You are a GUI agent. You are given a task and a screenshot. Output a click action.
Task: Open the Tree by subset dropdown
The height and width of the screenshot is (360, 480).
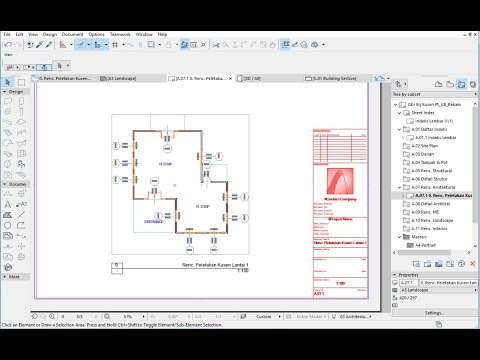435,94
